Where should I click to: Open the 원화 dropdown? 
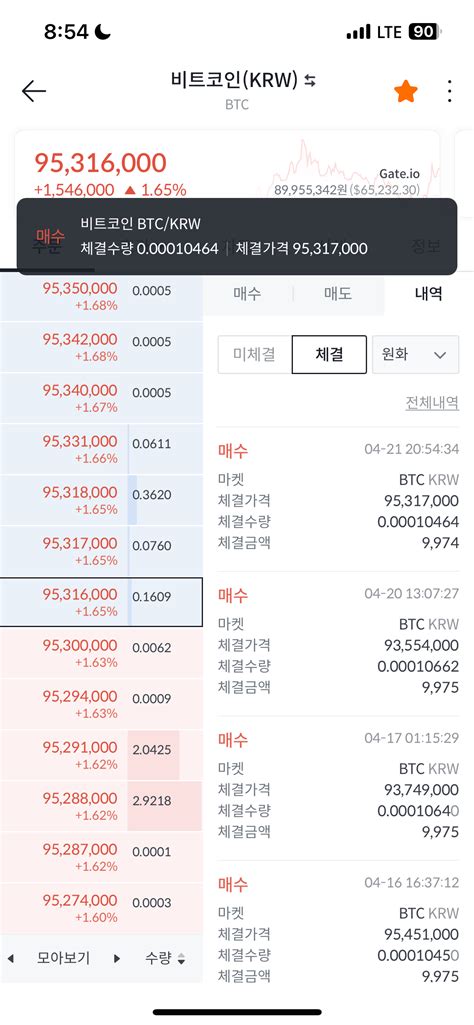(x=415, y=354)
